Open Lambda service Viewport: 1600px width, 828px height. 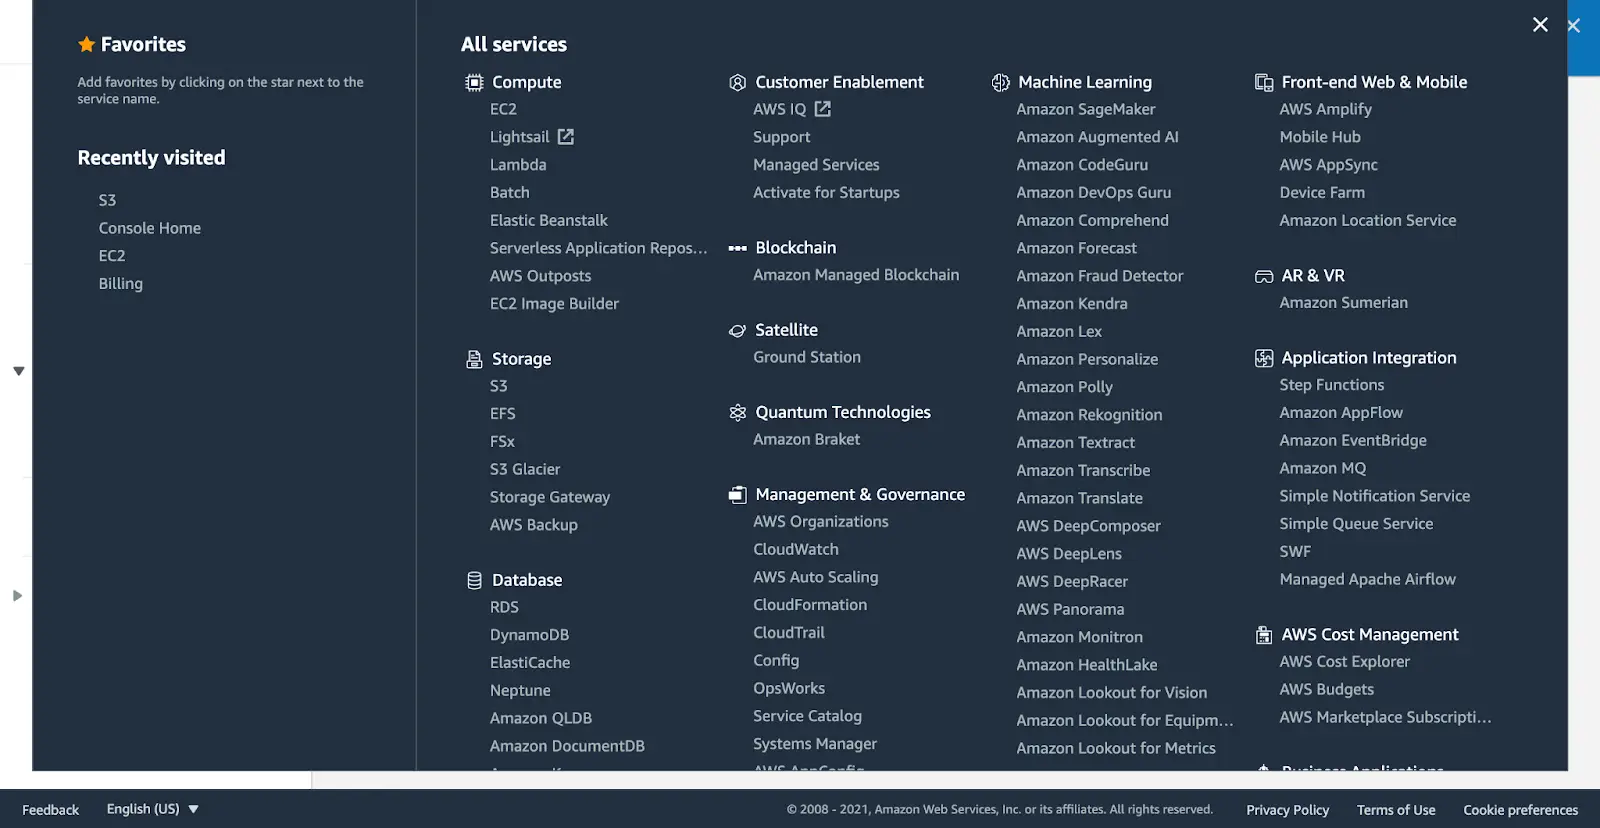(518, 165)
